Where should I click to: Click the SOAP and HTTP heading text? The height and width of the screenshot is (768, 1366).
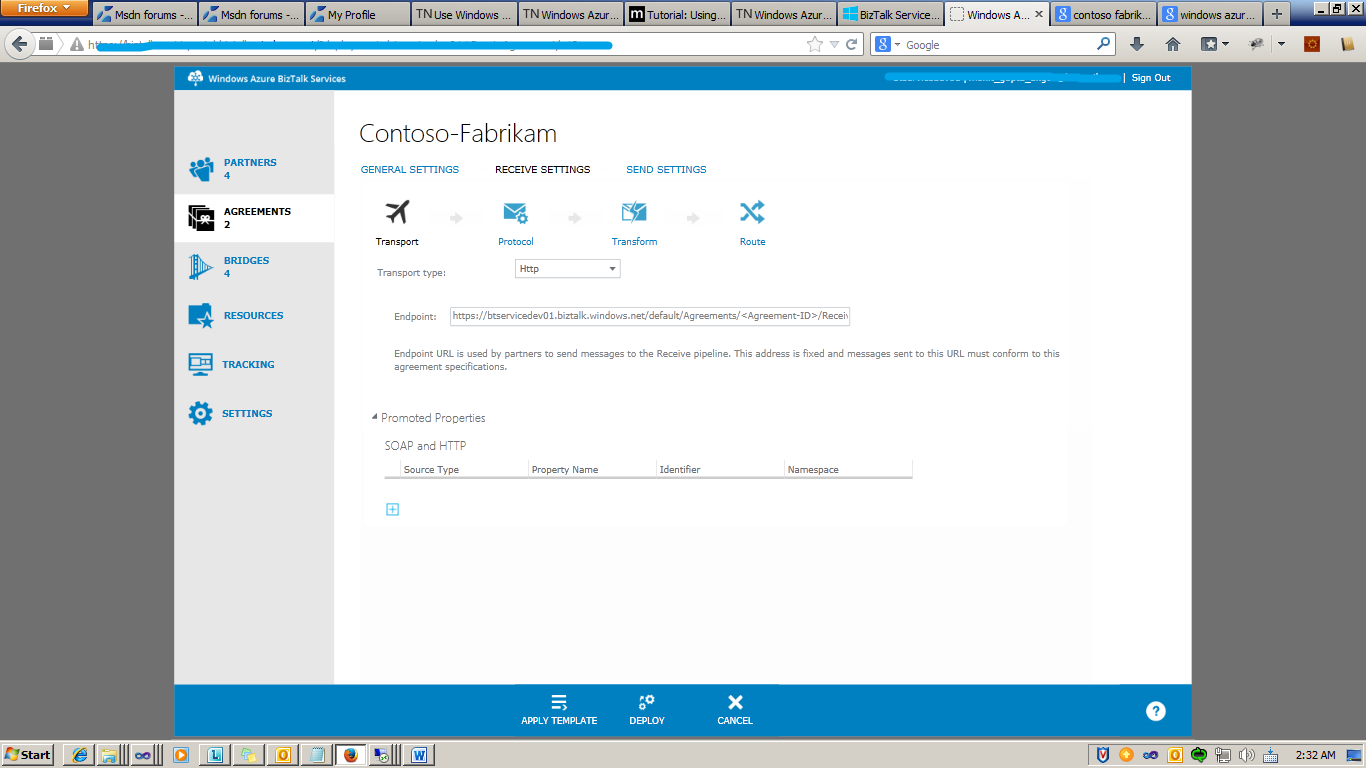[x=425, y=446]
